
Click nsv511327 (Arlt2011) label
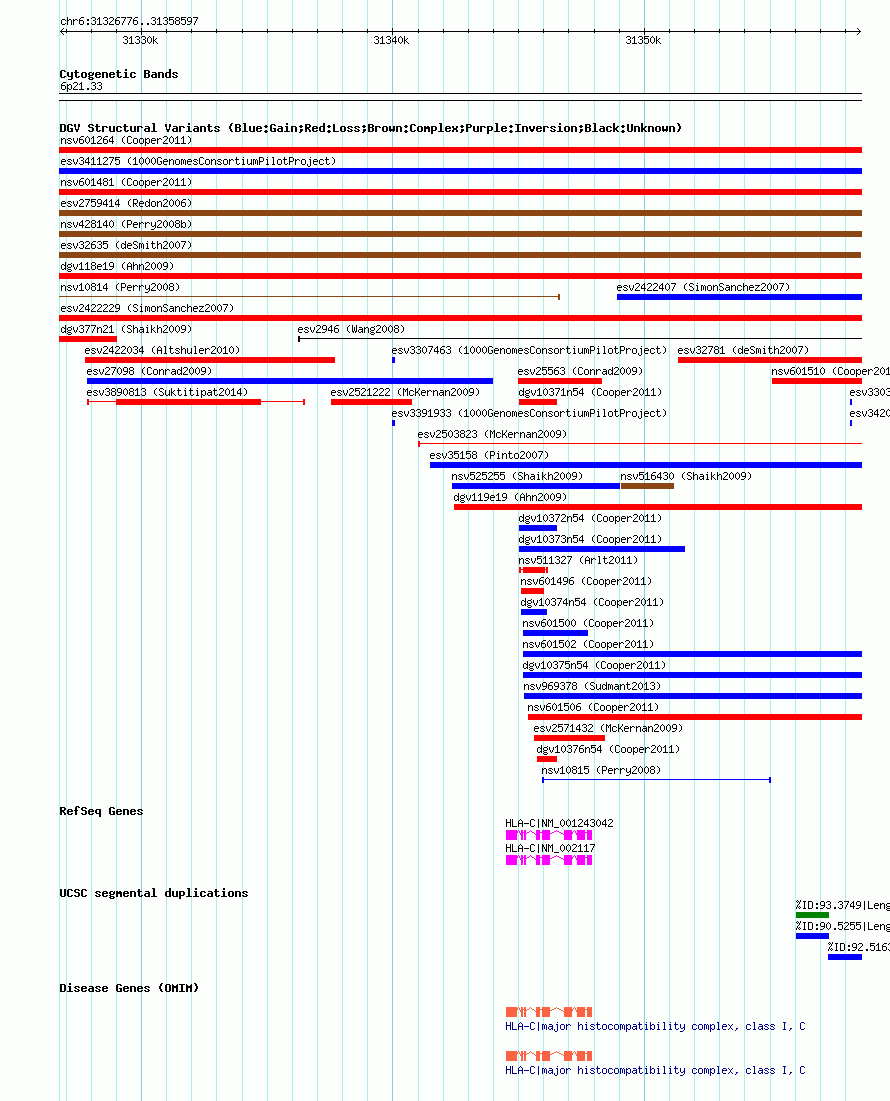pos(578,561)
